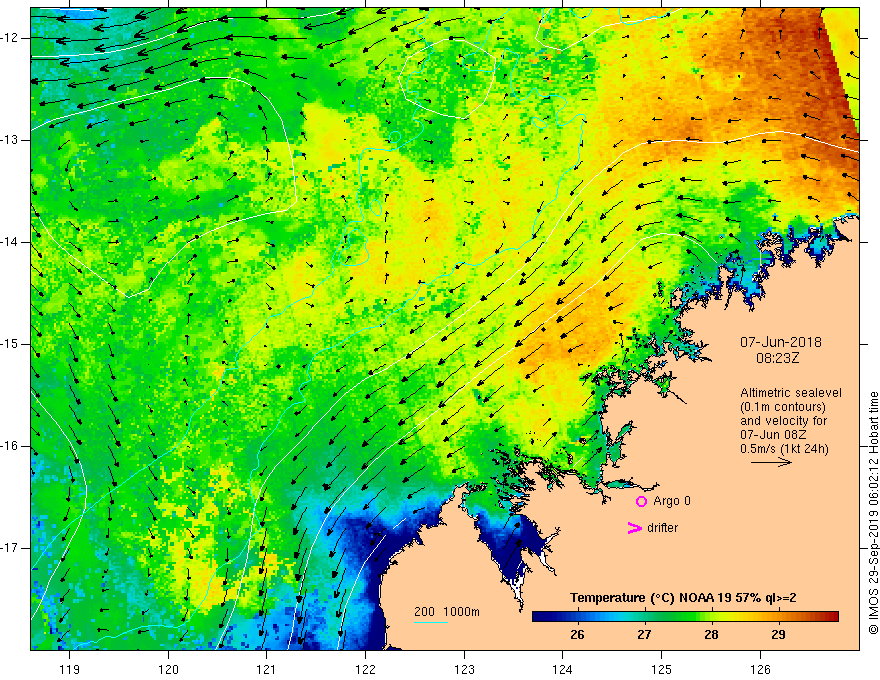Click the latitude label '-15'
This screenshot has width=880, height=680.
coord(11,344)
